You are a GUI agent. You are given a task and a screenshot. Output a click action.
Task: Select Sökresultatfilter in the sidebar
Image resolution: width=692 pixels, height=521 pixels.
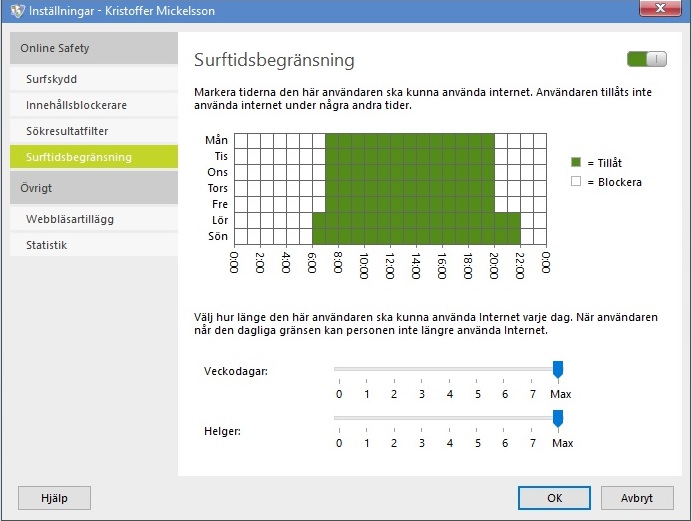tap(68, 131)
